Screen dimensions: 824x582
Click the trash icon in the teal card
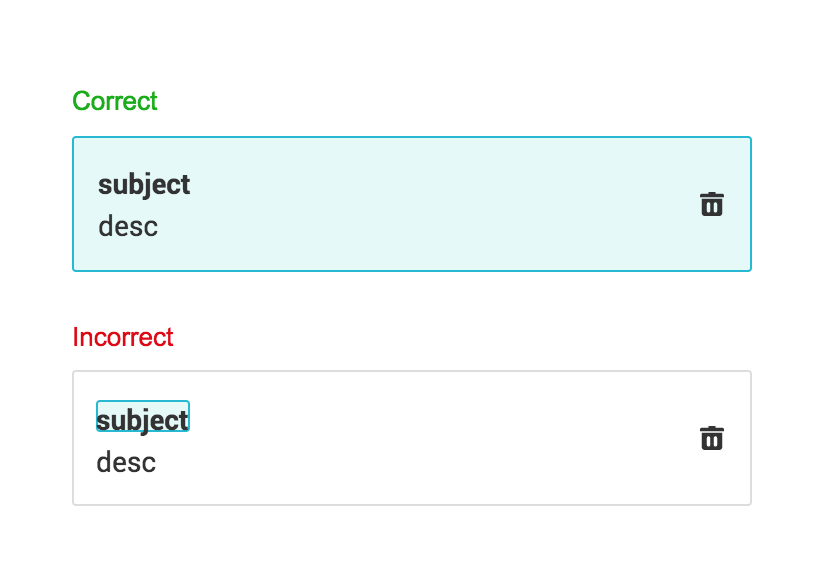point(711,204)
